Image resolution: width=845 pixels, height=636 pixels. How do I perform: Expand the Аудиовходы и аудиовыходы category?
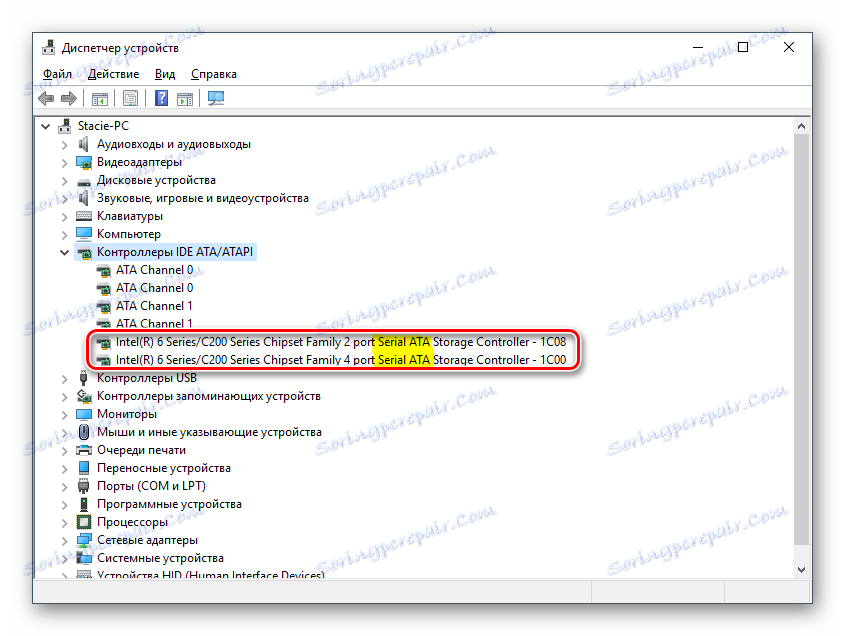(65, 145)
